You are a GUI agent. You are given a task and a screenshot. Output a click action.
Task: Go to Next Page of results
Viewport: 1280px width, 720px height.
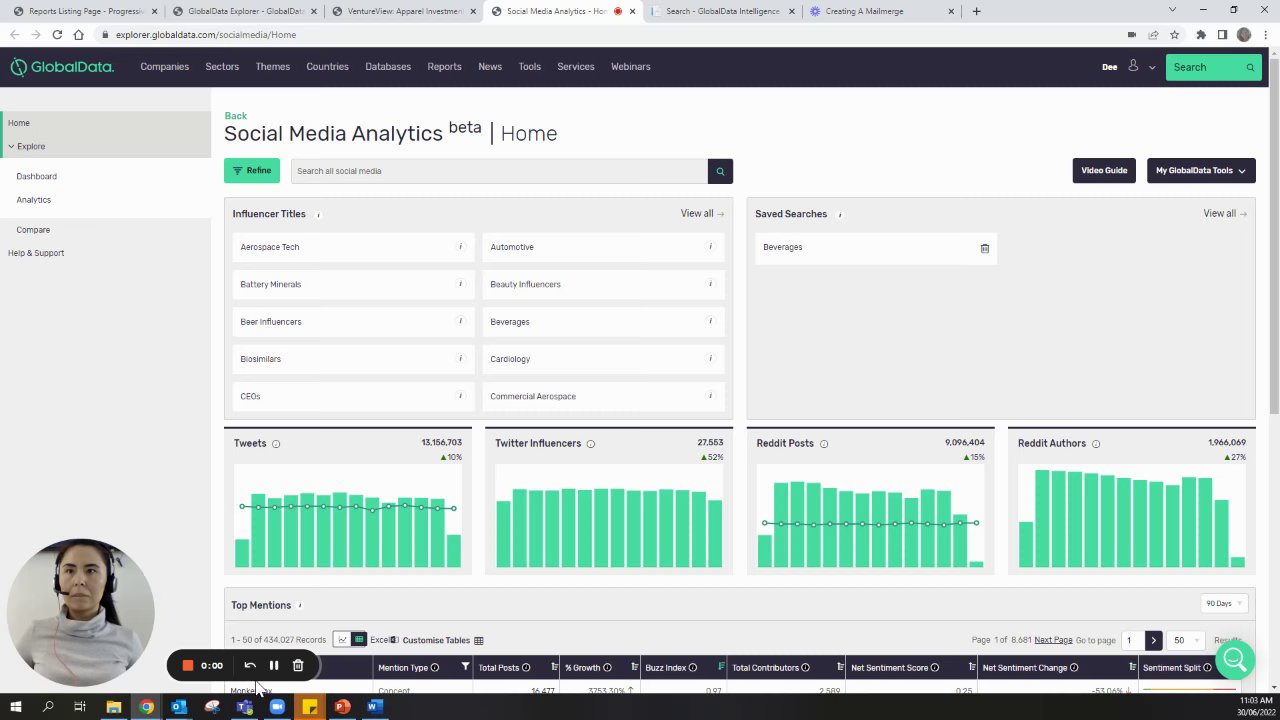pyautogui.click(x=1053, y=640)
